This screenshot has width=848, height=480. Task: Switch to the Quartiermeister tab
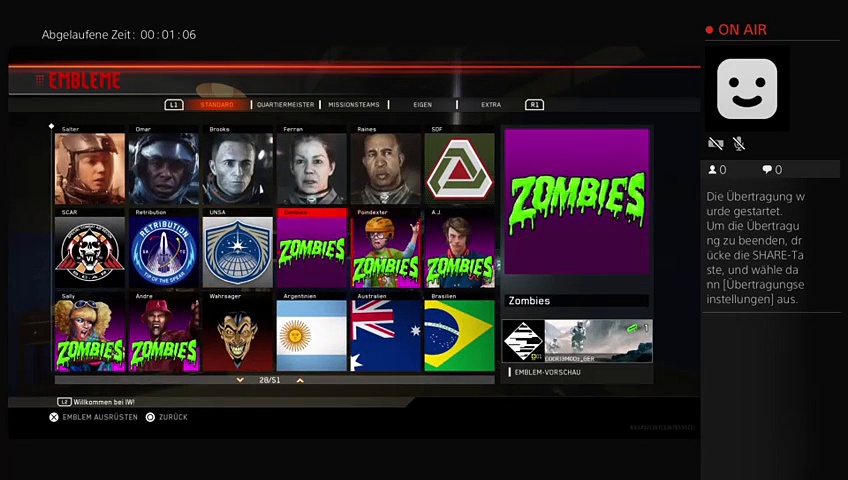pyautogui.click(x=285, y=104)
